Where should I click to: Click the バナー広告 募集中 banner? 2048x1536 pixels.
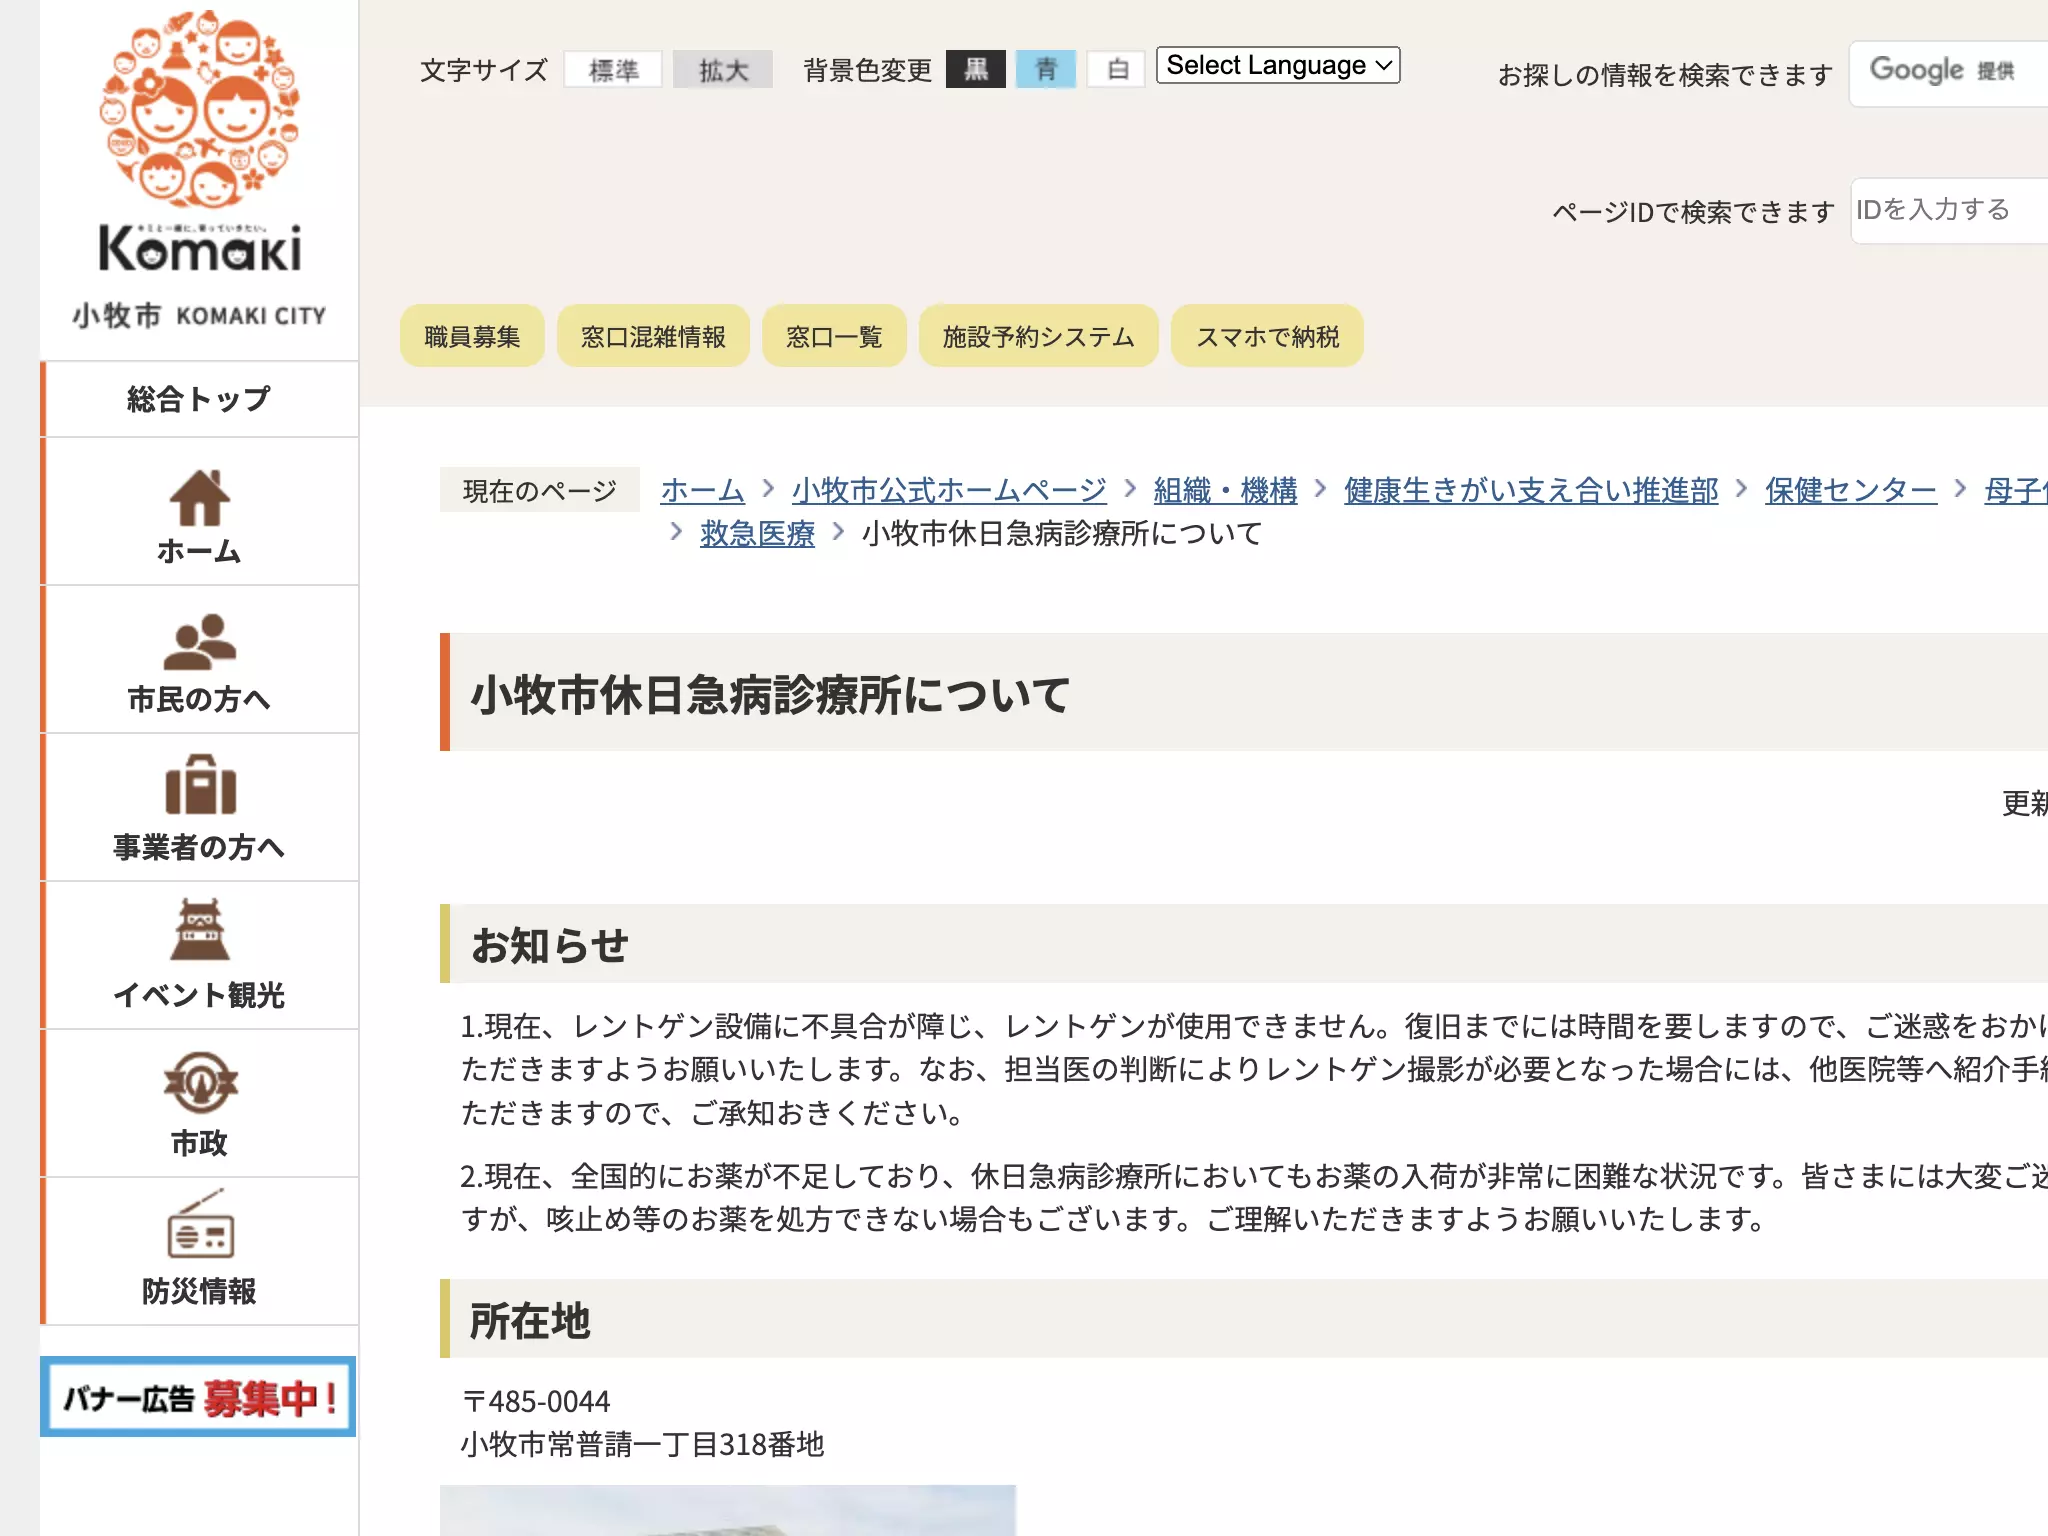198,1396
